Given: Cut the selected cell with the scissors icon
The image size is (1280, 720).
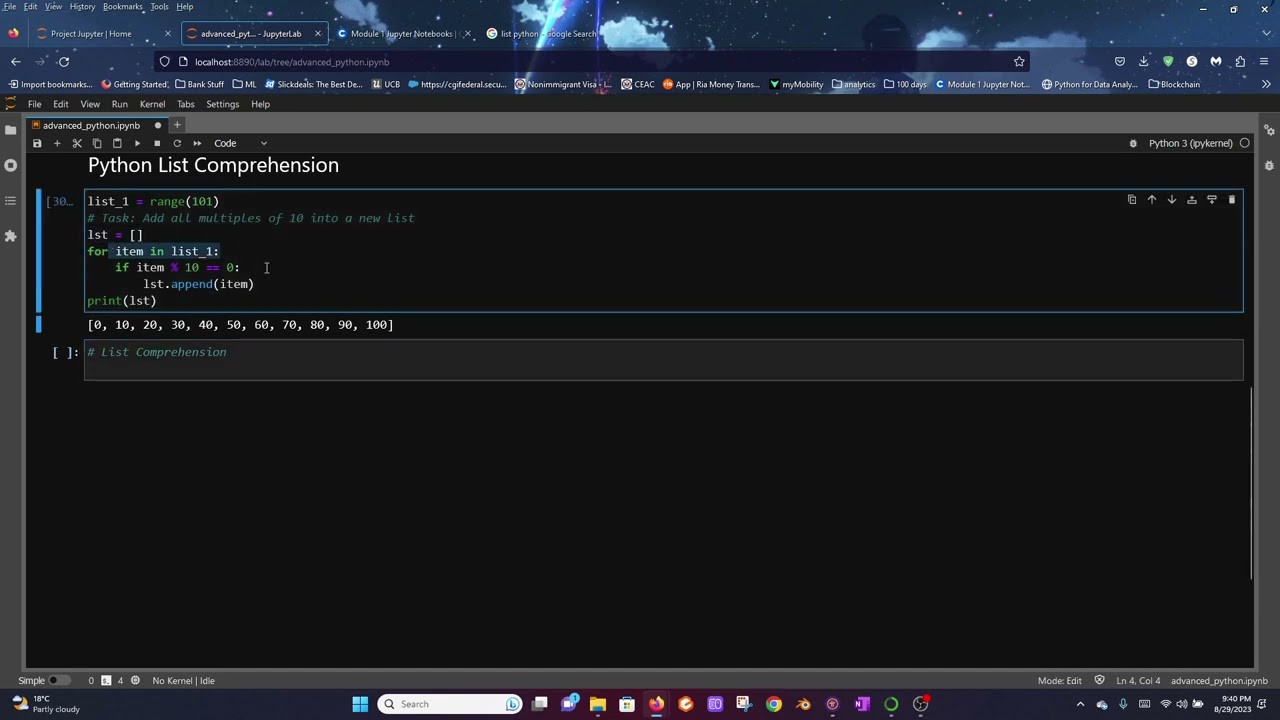Looking at the screenshot, I should pos(77,143).
